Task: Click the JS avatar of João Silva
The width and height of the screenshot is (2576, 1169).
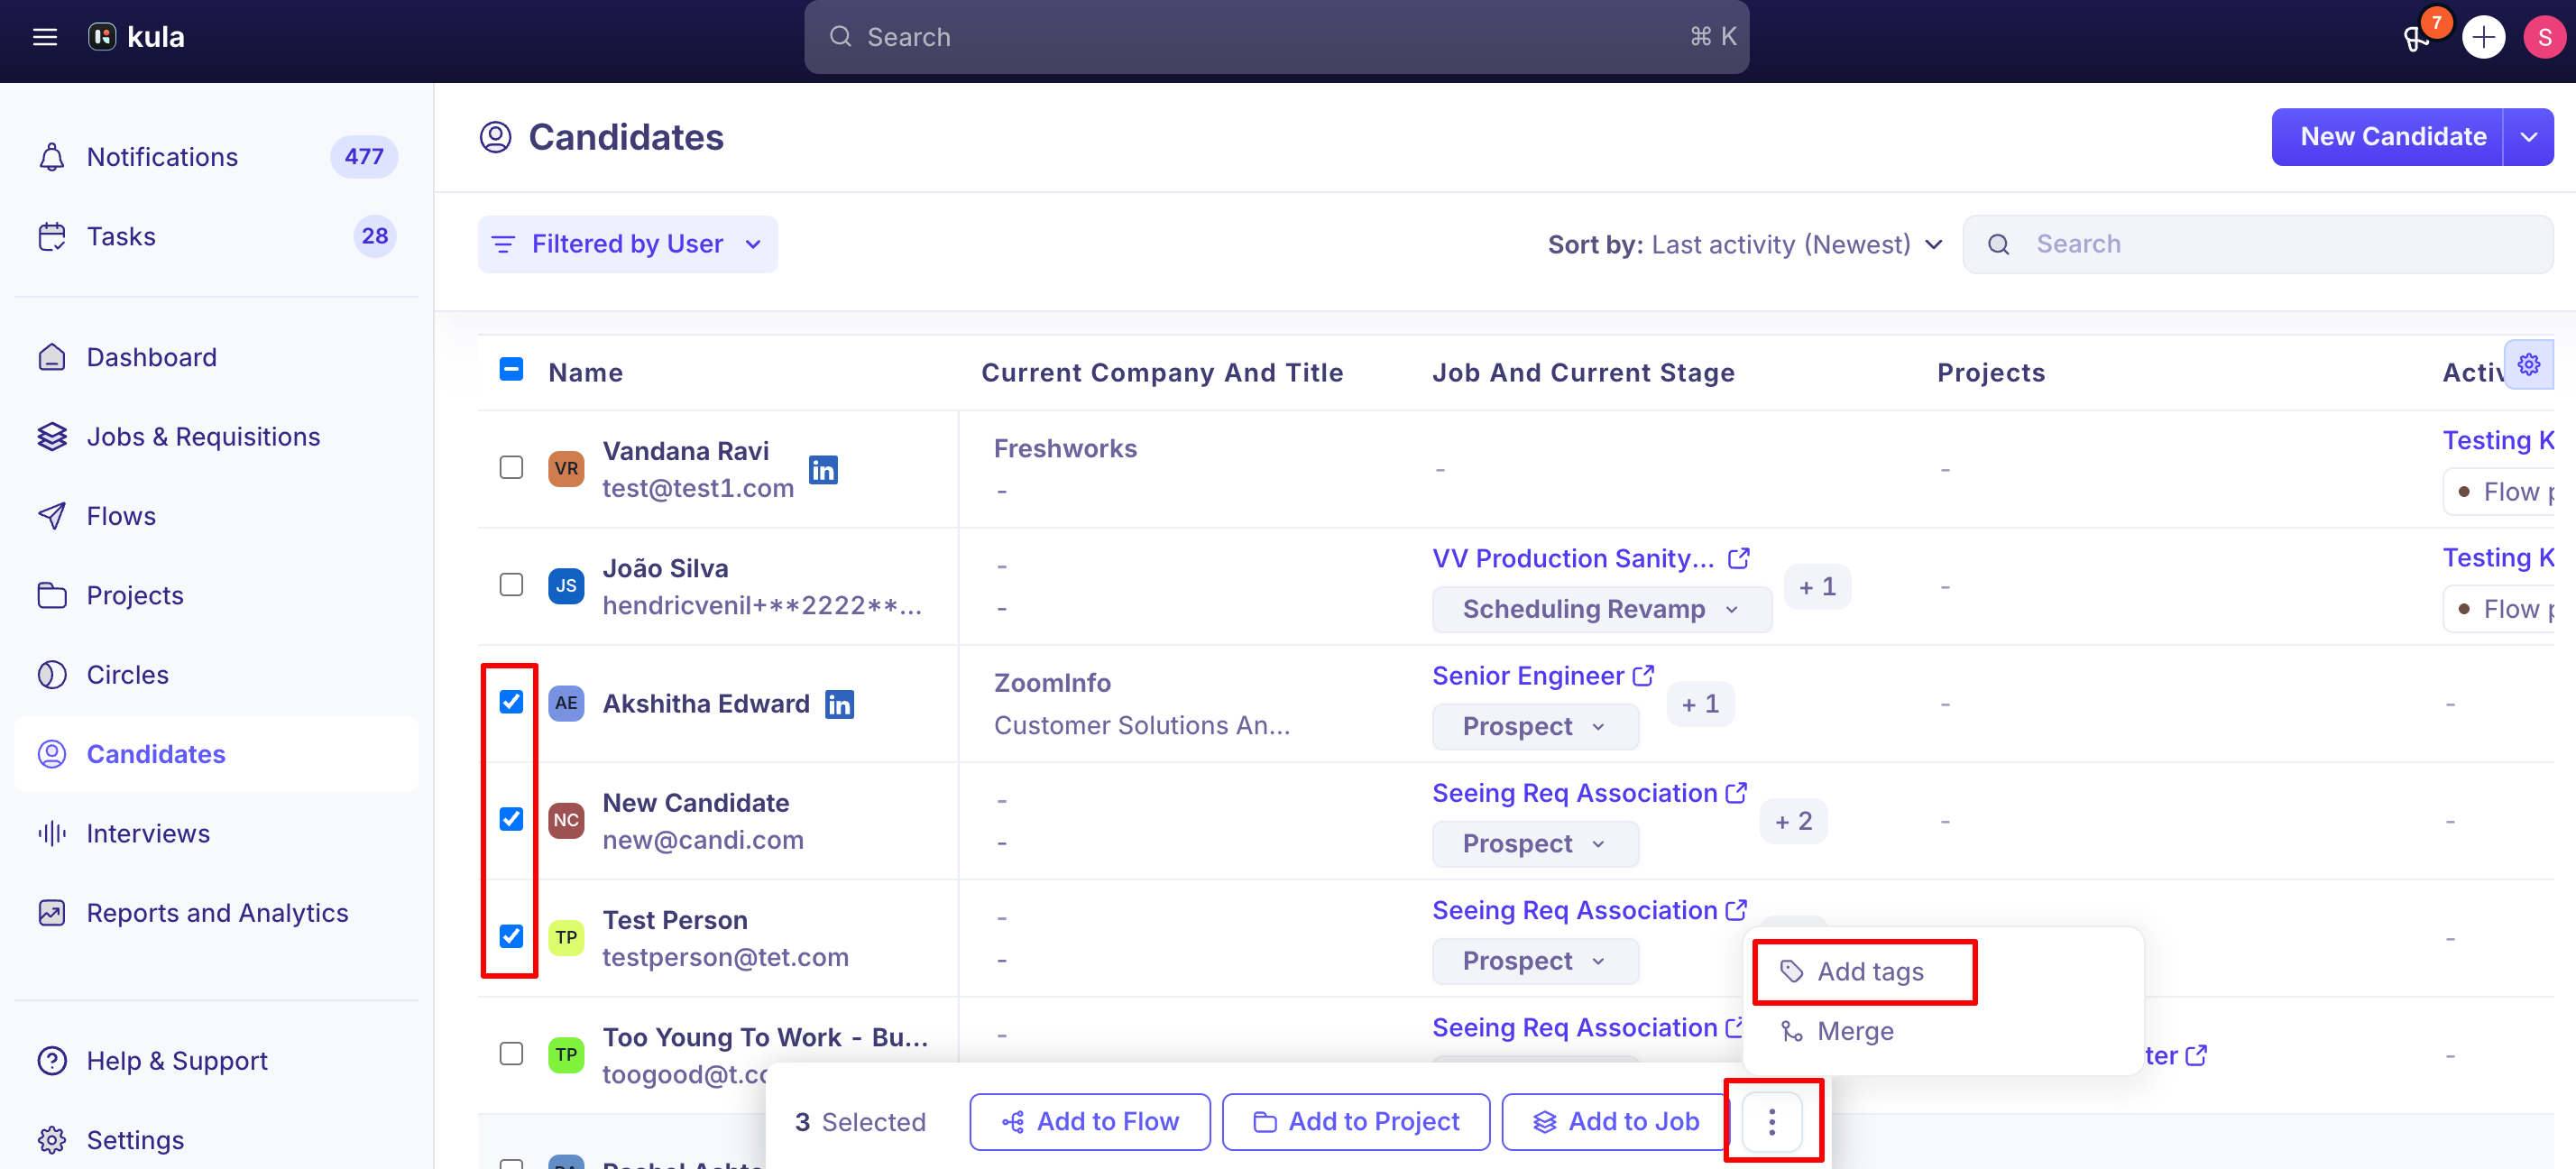Action: (x=566, y=585)
